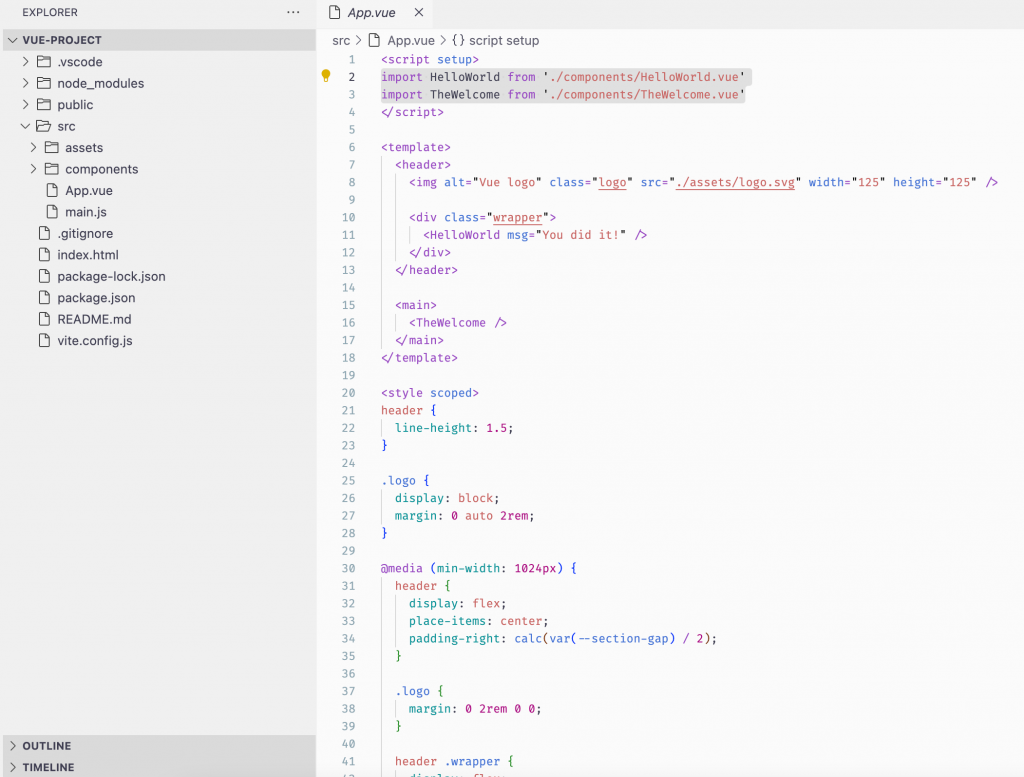This screenshot has height=777, width=1024.
Task: Open App.vue from explorer tree
Action: coord(89,191)
